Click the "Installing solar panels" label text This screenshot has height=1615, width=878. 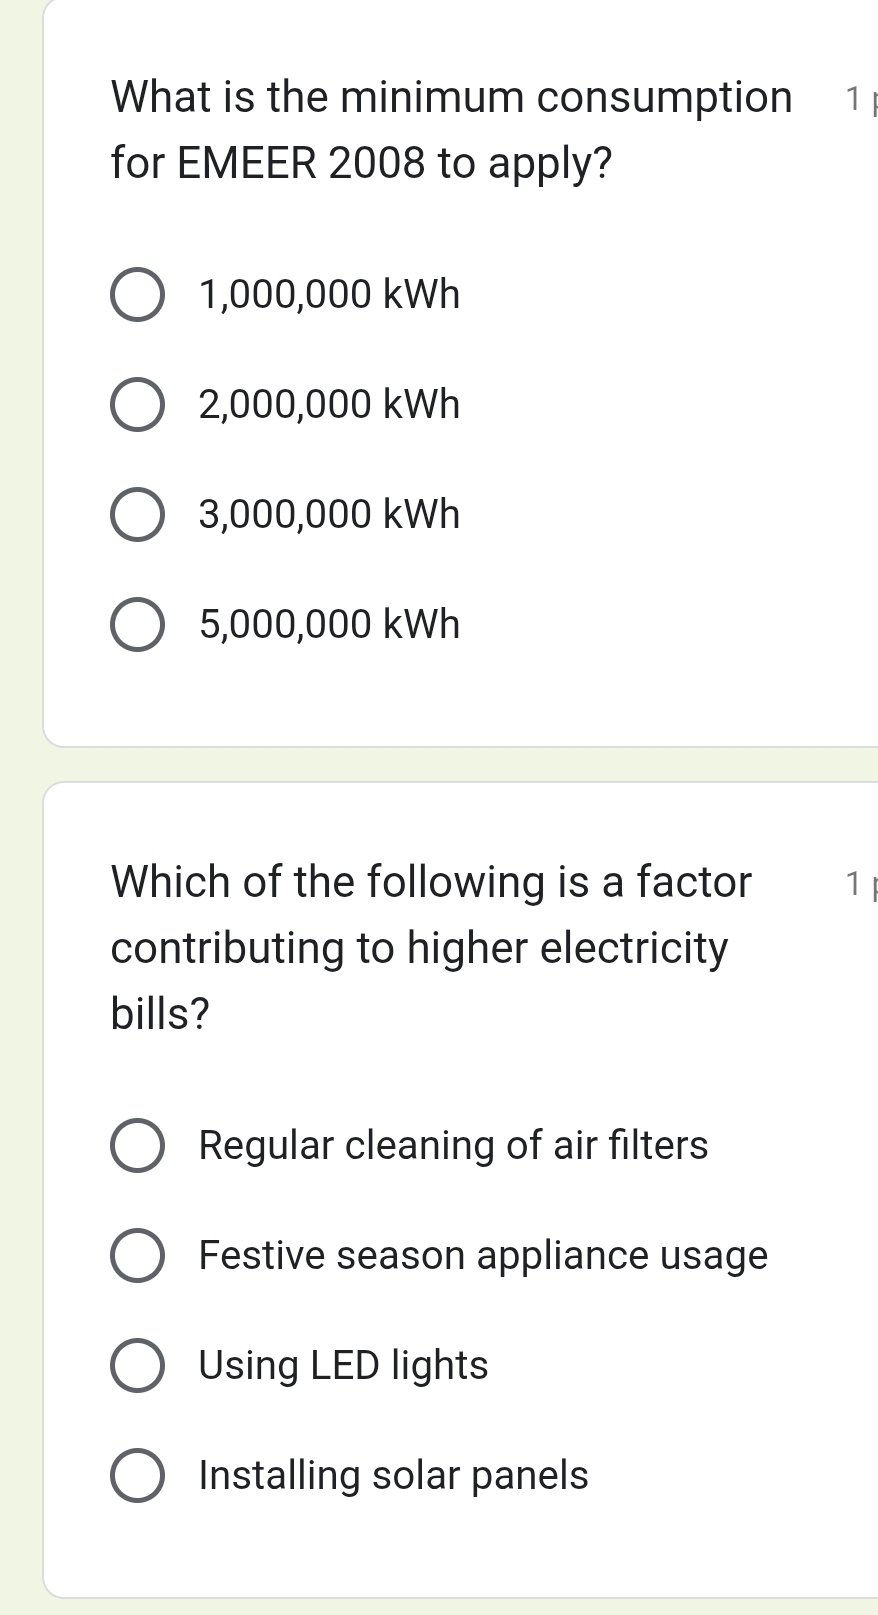coord(393,1475)
